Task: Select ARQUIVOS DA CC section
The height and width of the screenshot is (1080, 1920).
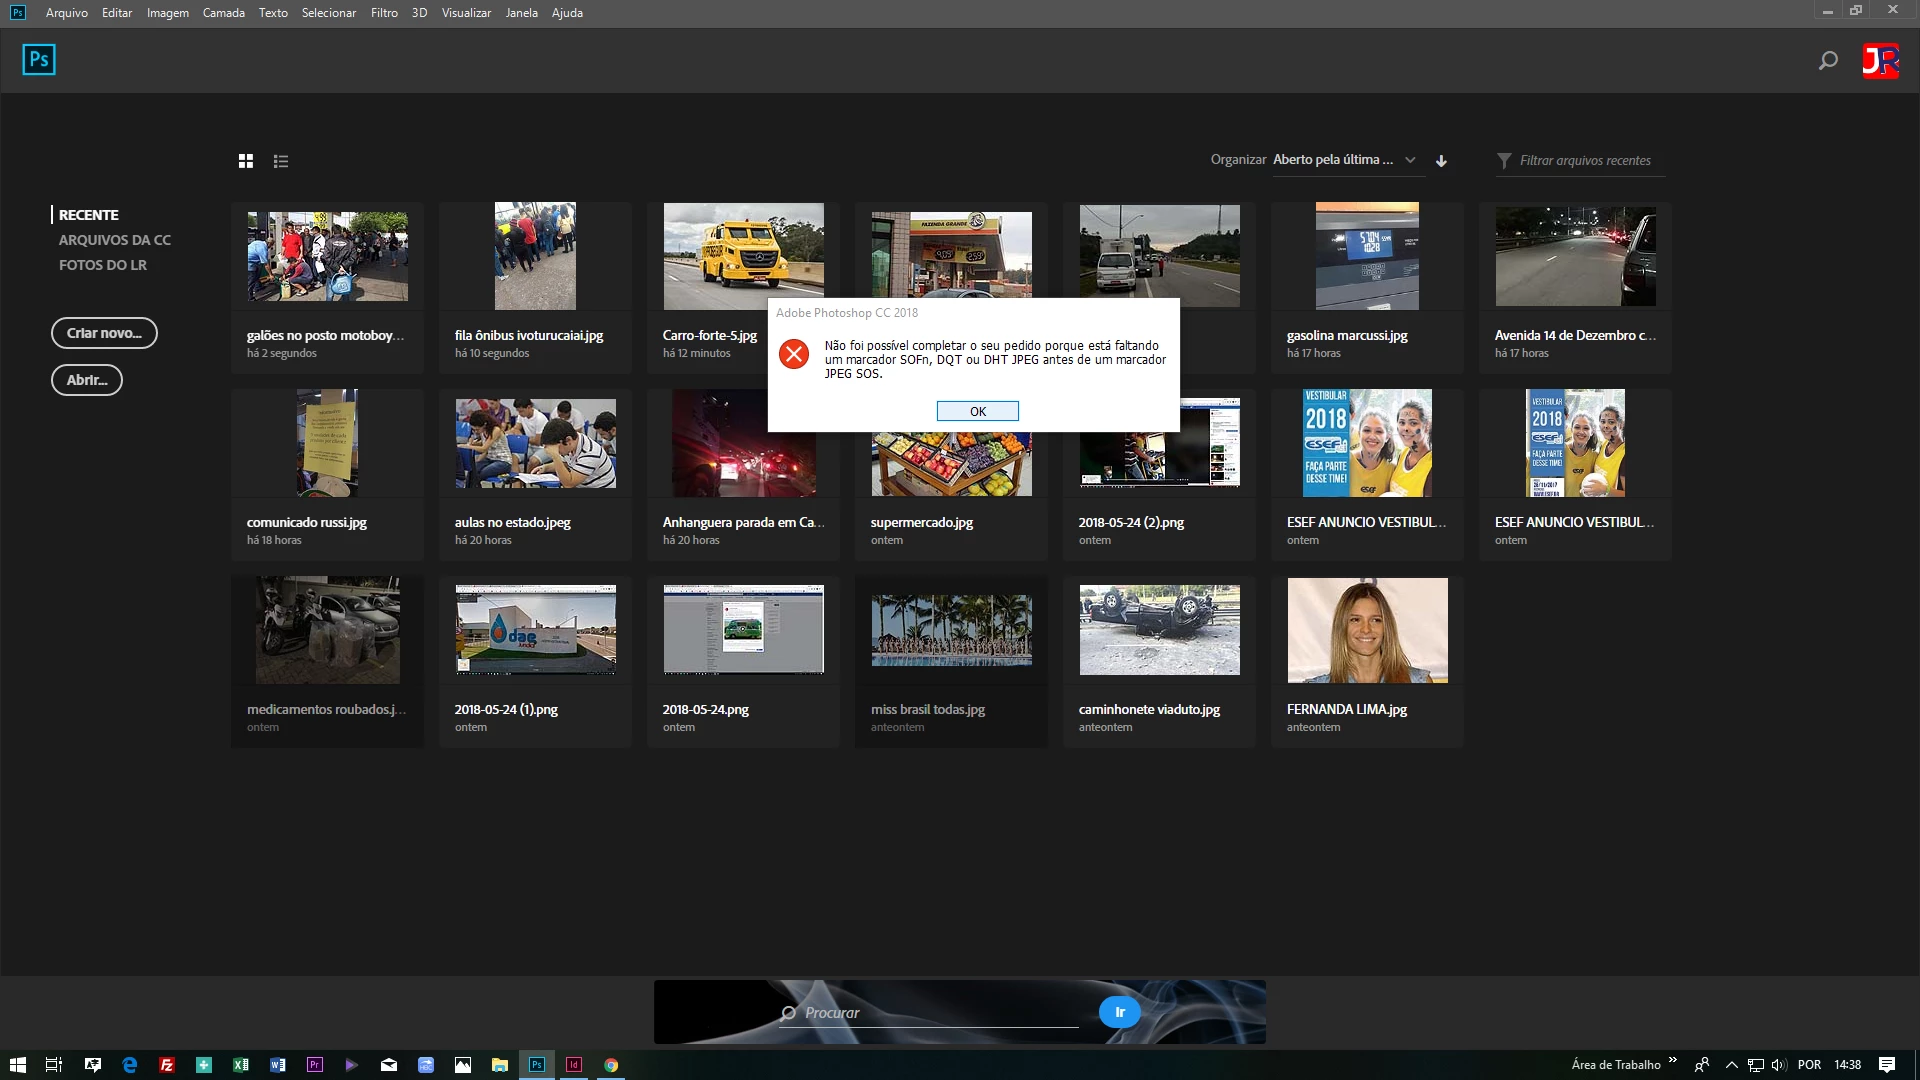Action: click(114, 240)
